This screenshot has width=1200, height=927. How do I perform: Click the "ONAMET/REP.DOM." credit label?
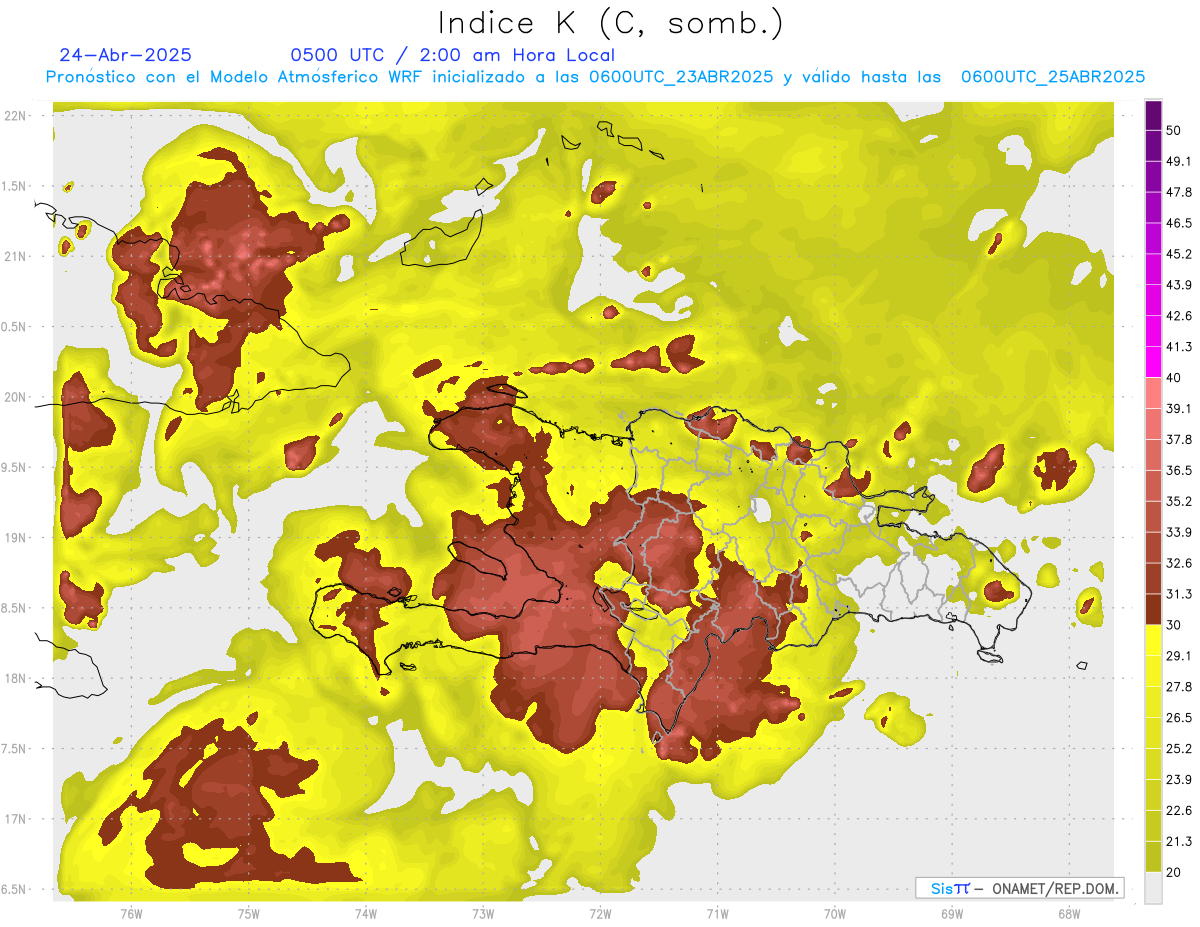[x=1054, y=888]
